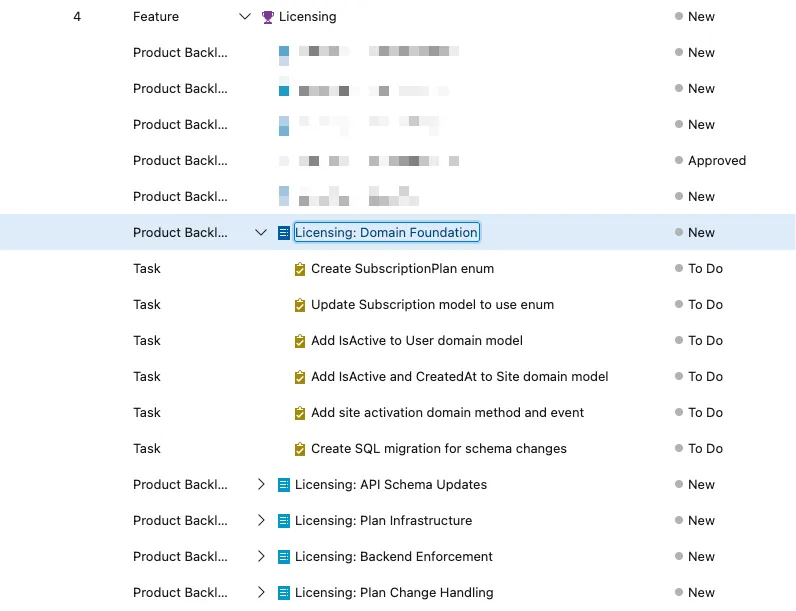Select the Licensing feature title
The width and height of the screenshot is (796, 611).
[x=307, y=17]
